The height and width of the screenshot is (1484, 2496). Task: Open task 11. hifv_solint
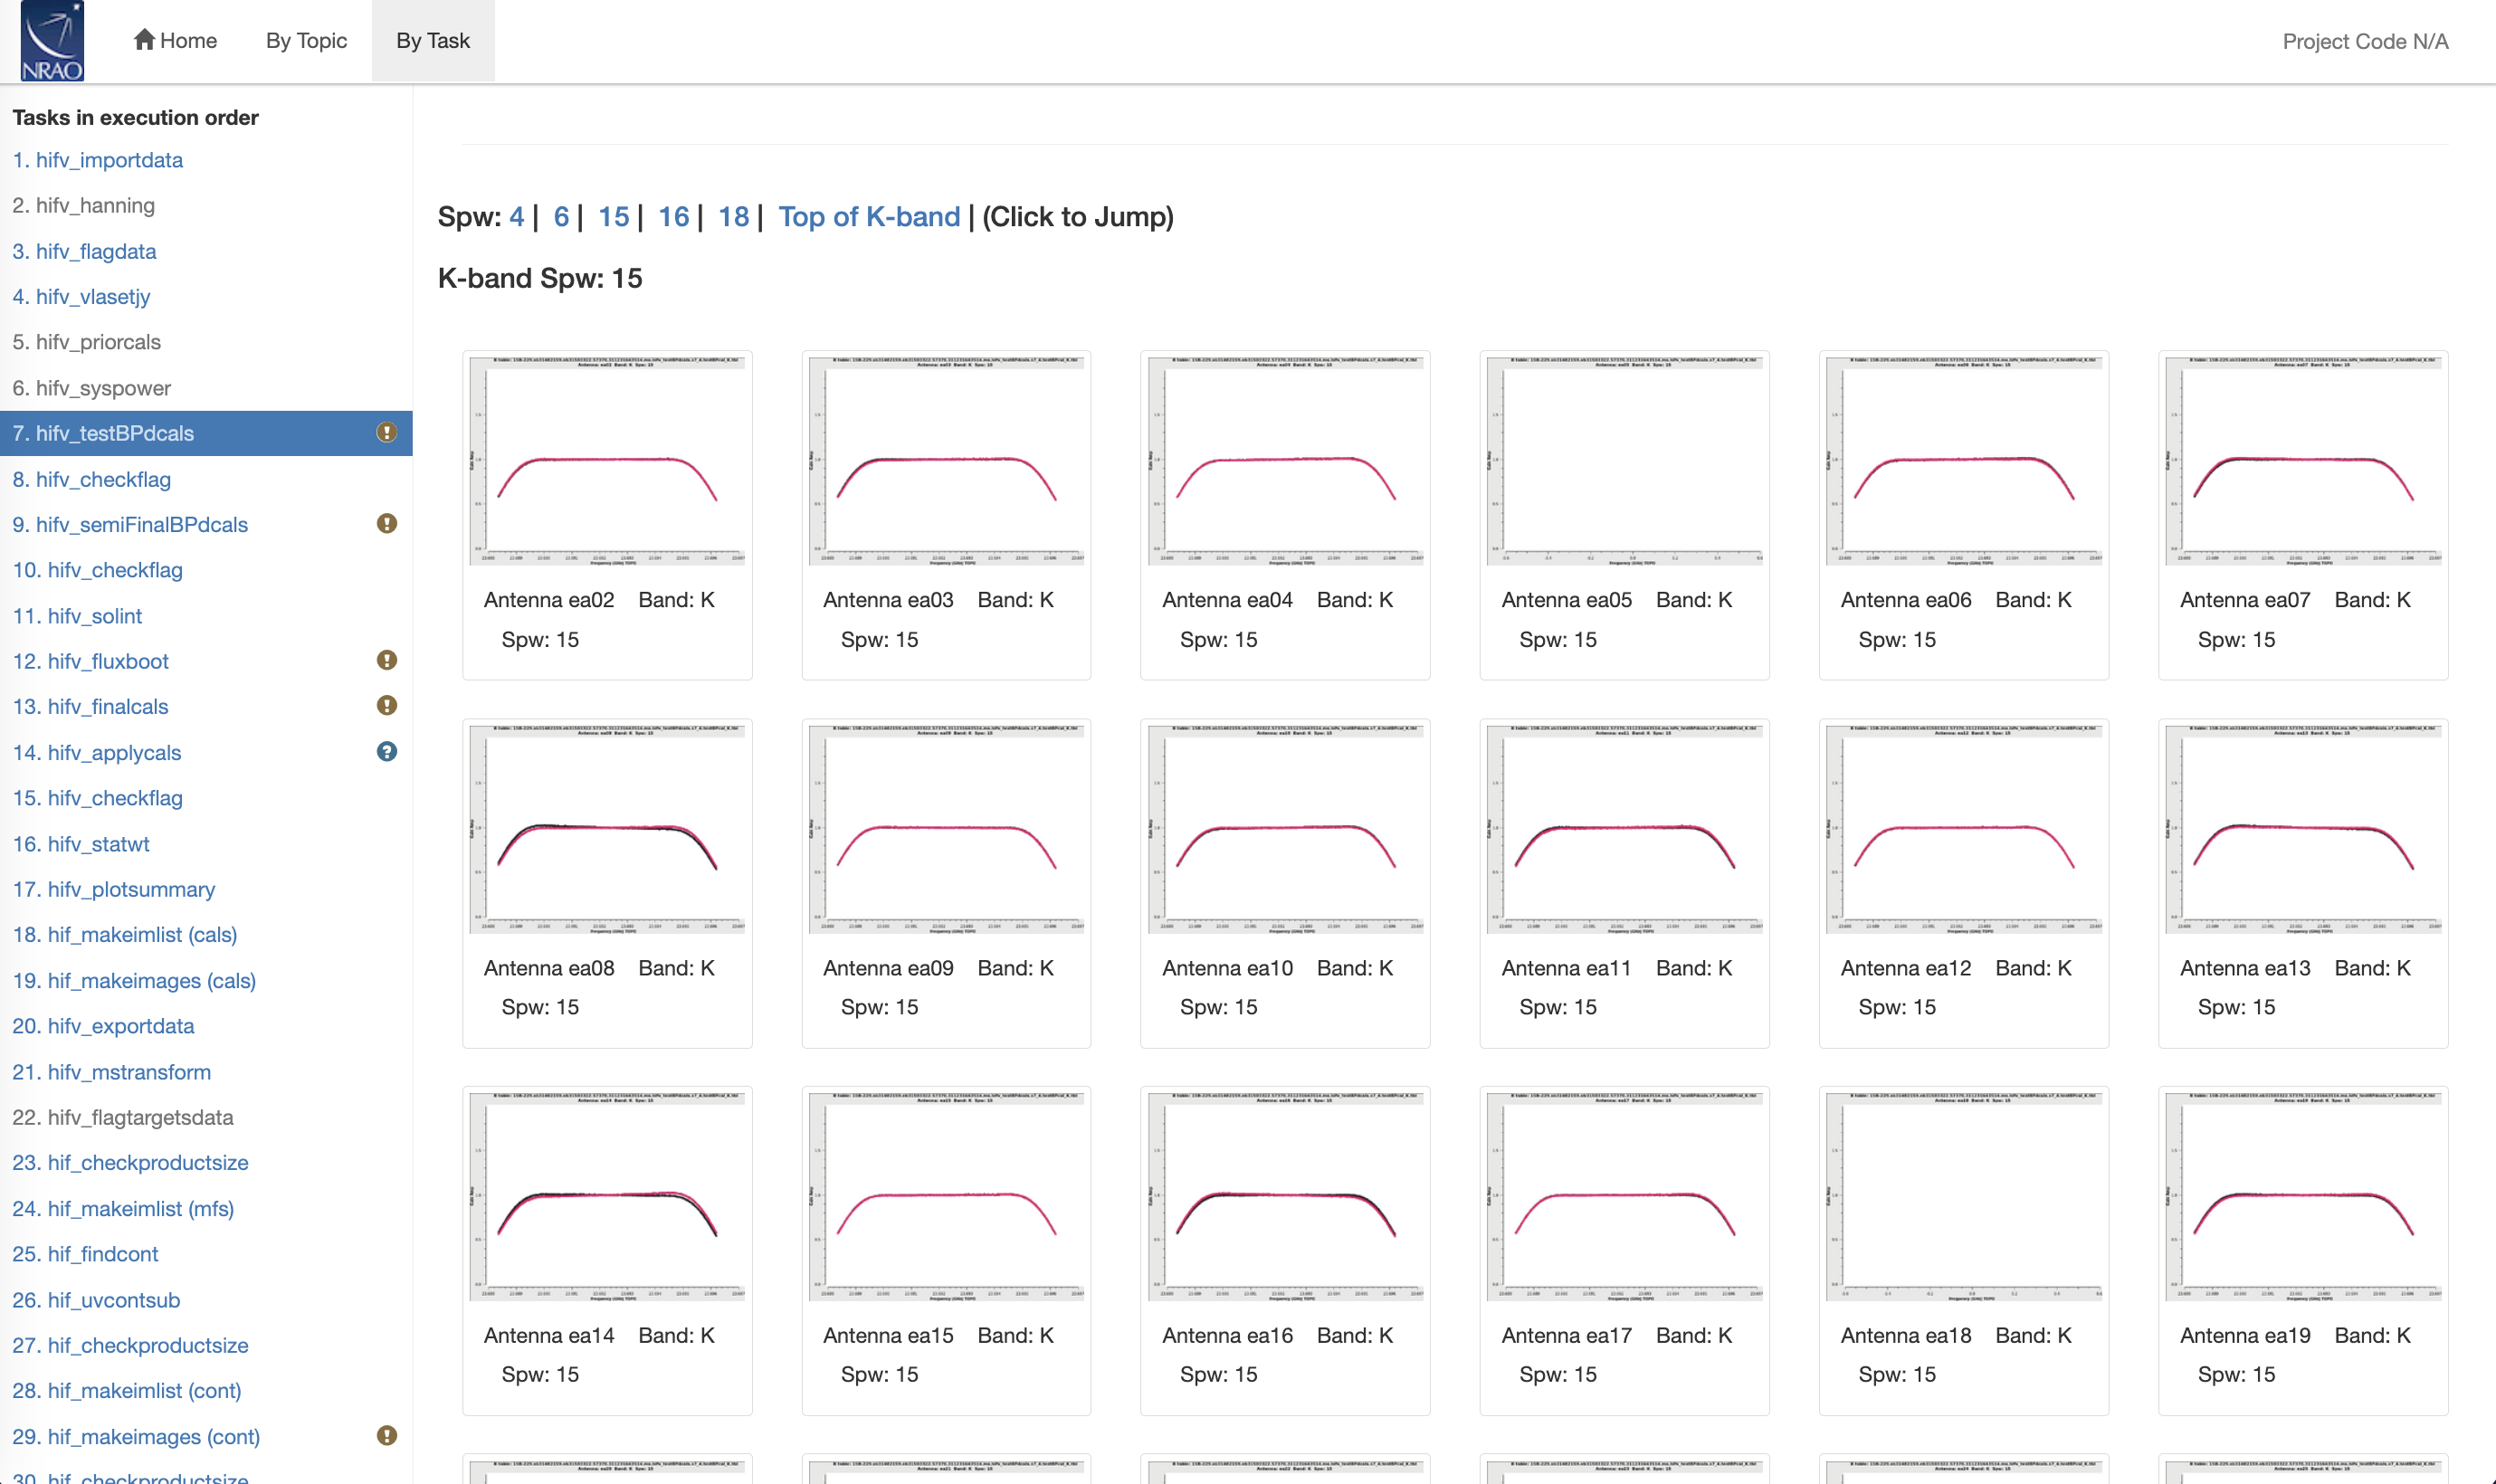pyautogui.click(x=77, y=616)
